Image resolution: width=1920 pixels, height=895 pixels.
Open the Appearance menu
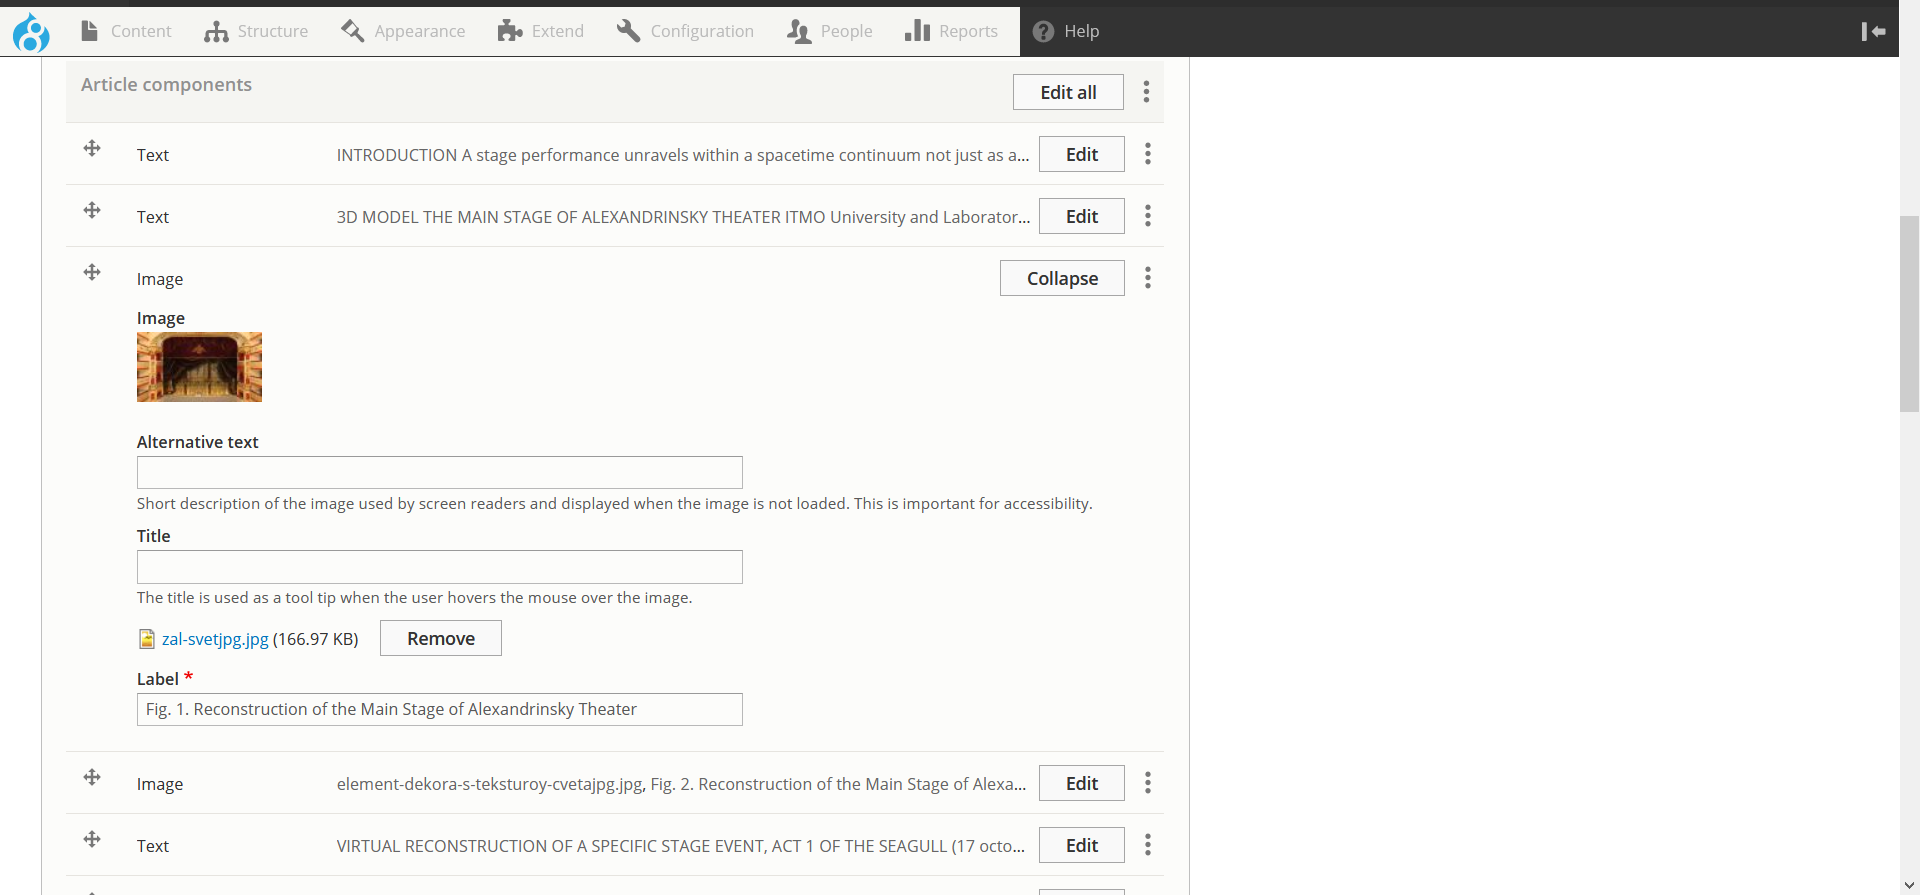coord(403,32)
